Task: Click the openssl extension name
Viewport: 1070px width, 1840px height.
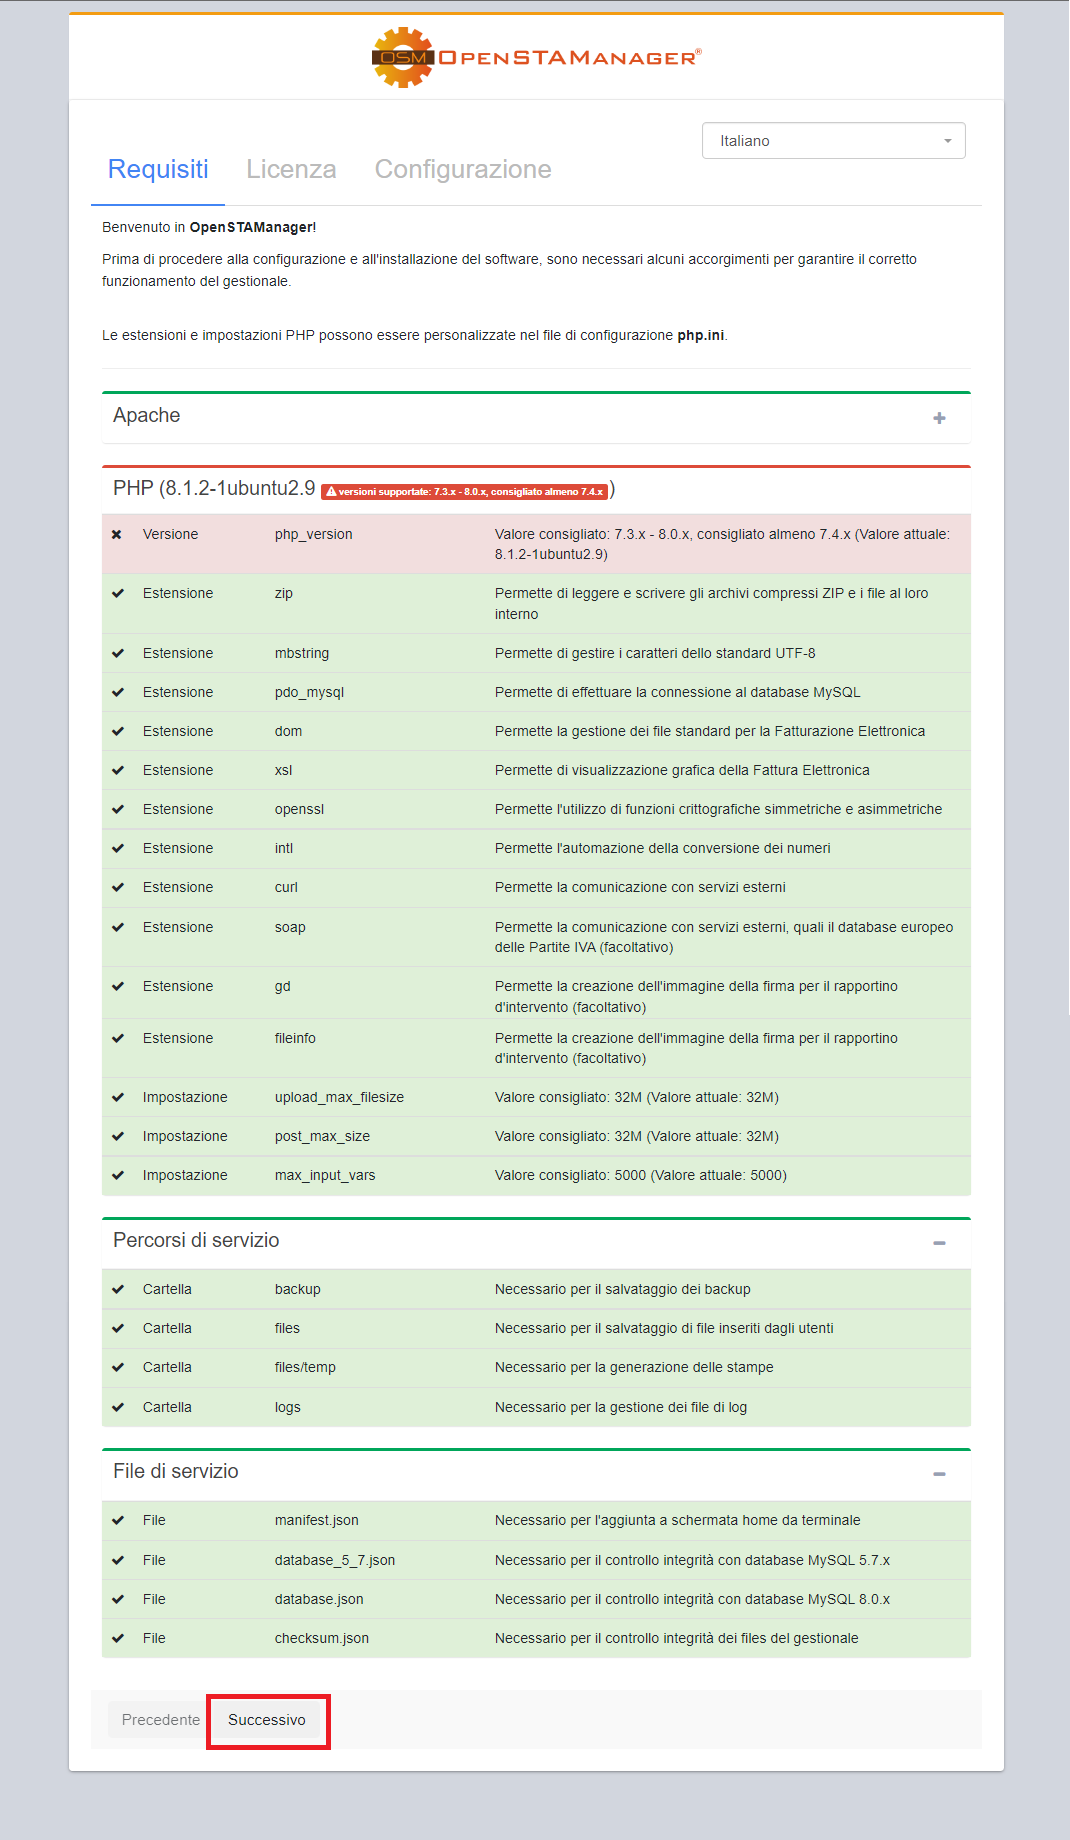Action: click(300, 810)
